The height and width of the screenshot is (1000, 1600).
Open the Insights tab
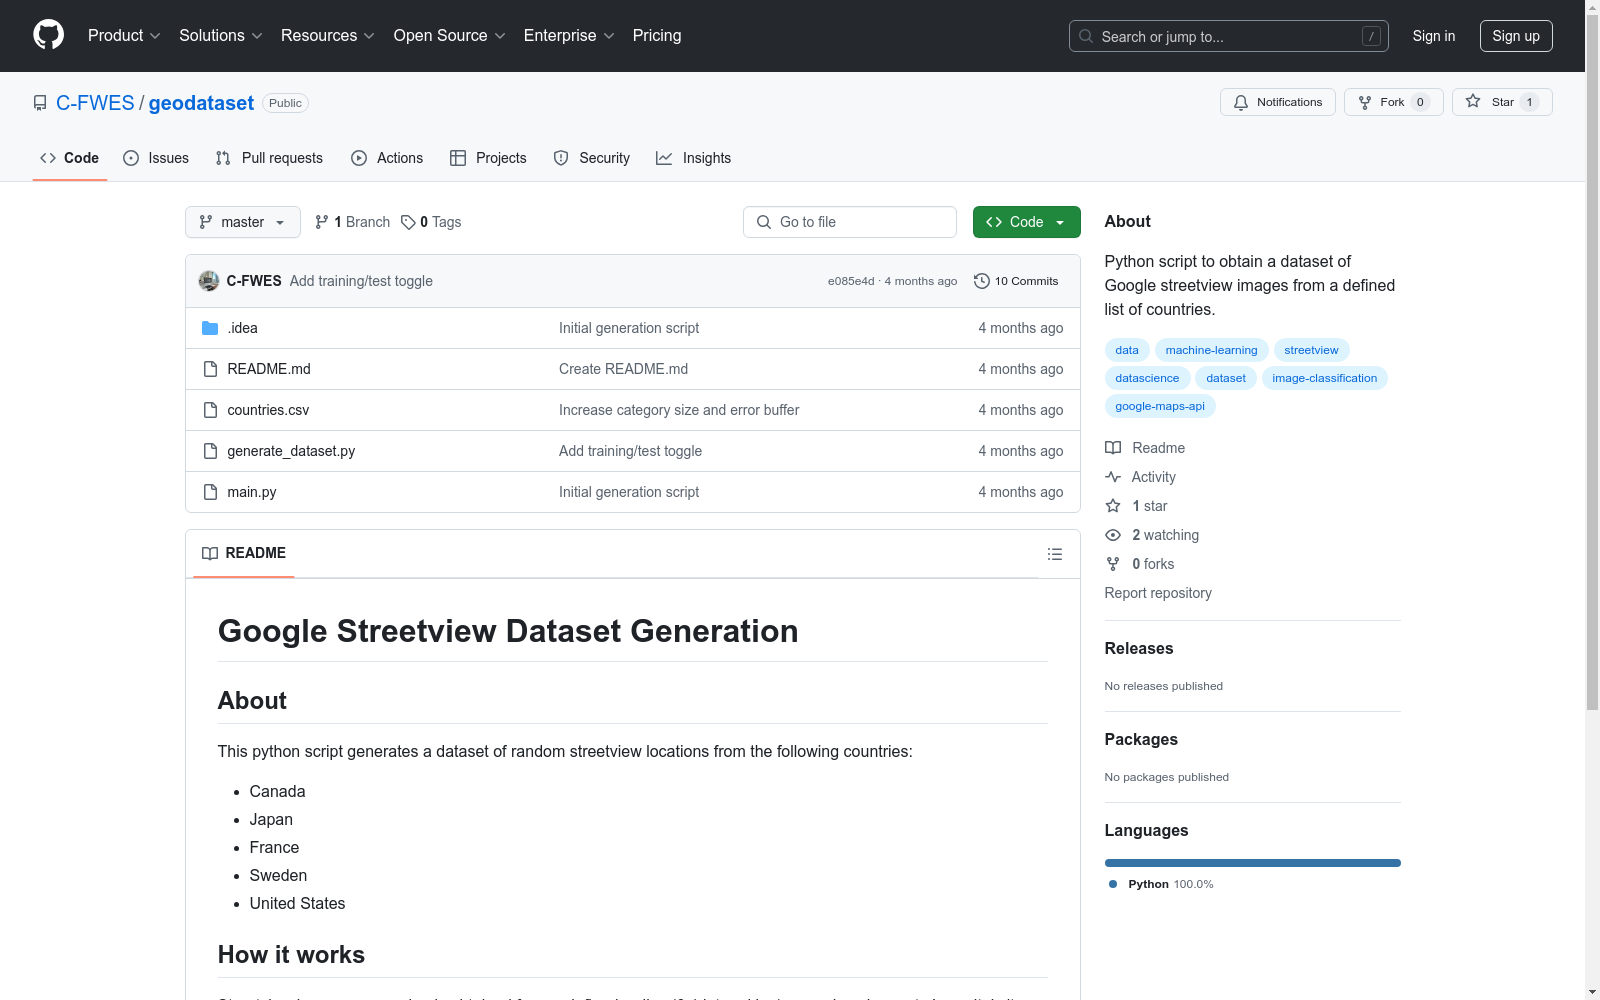[694, 158]
